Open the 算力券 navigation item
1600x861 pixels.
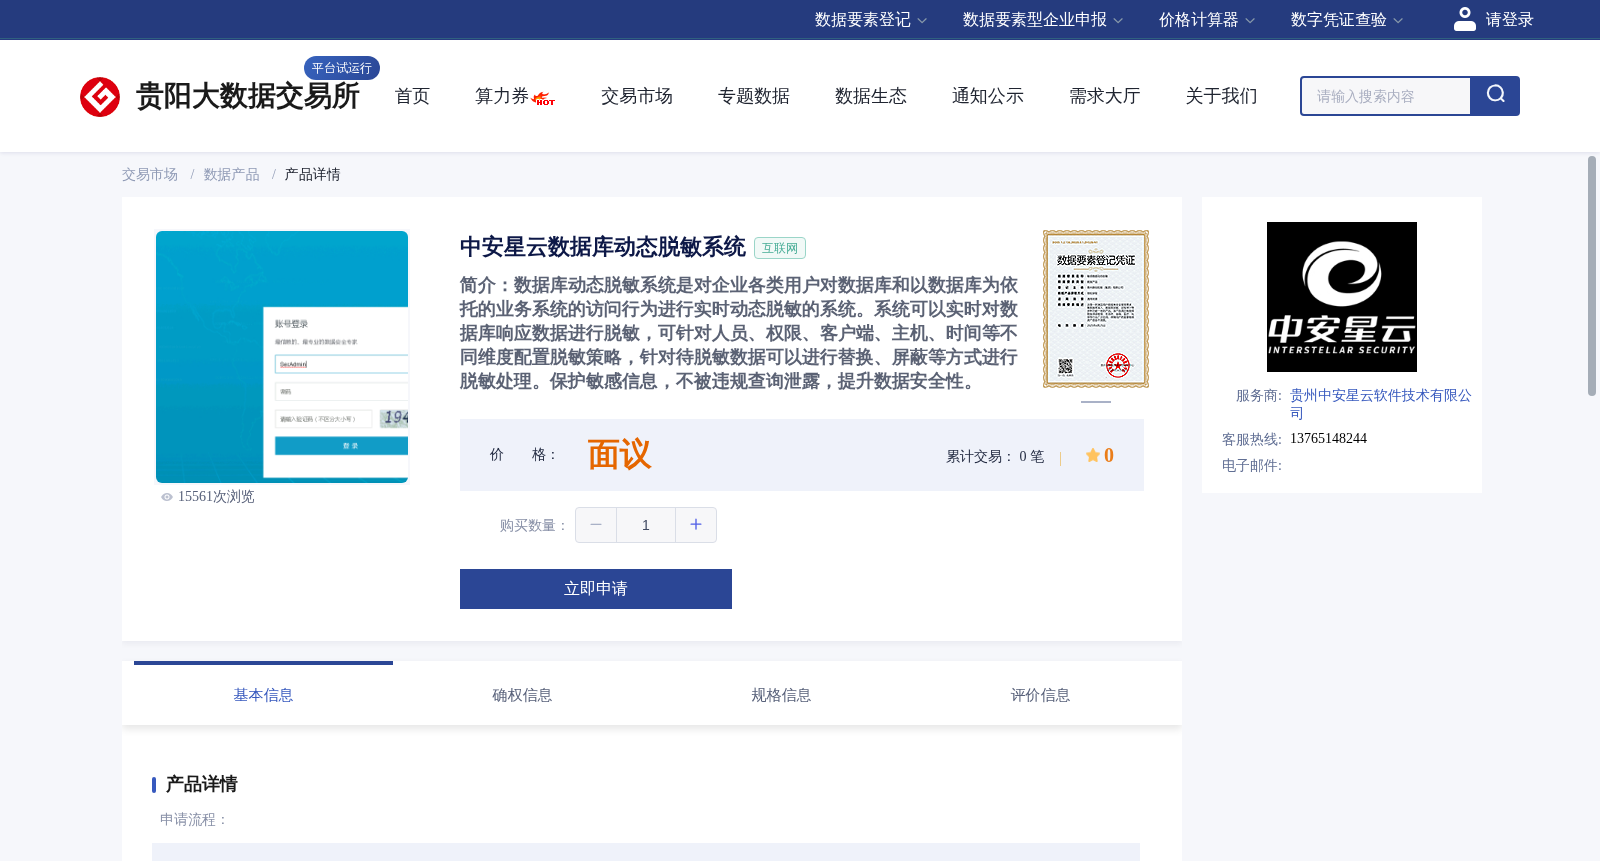point(501,96)
